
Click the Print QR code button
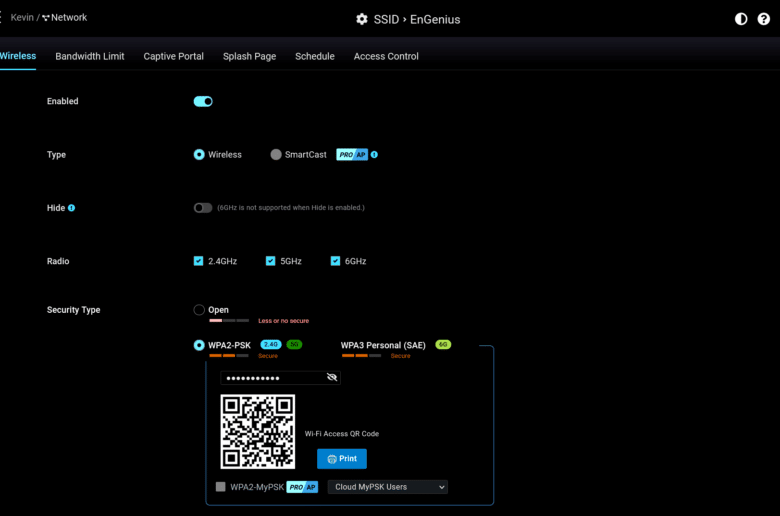coord(342,459)
